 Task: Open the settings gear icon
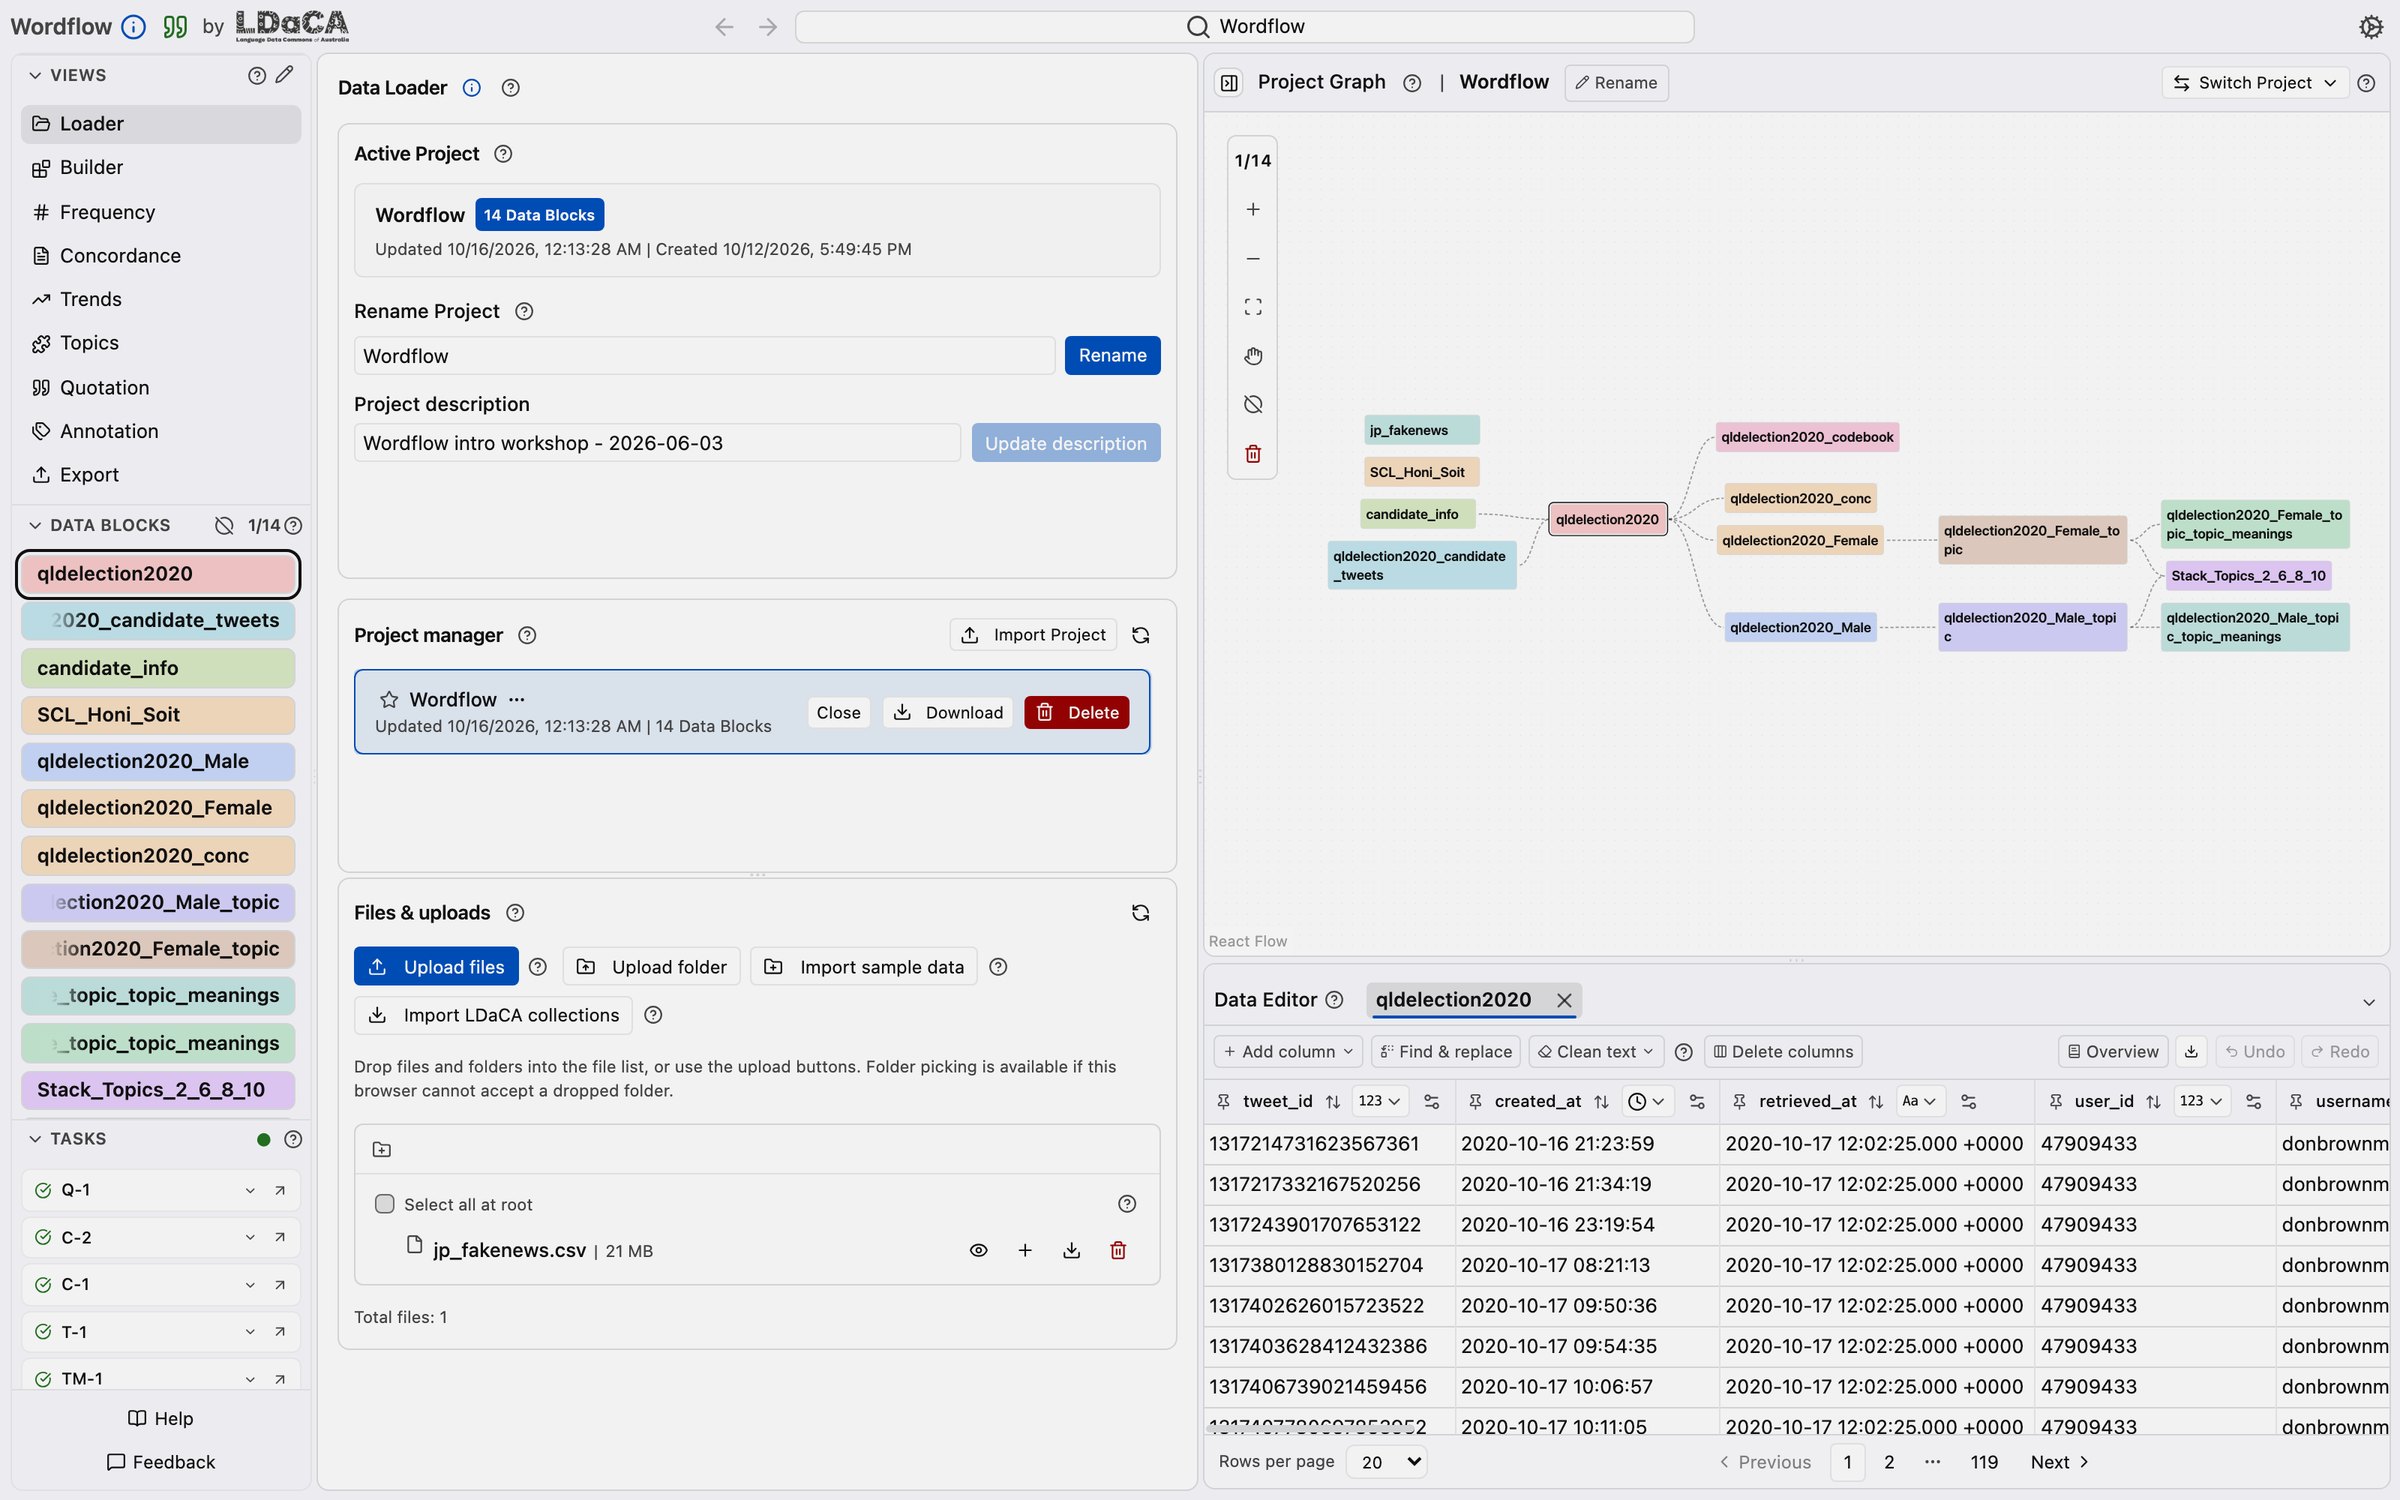(2370, 27)
